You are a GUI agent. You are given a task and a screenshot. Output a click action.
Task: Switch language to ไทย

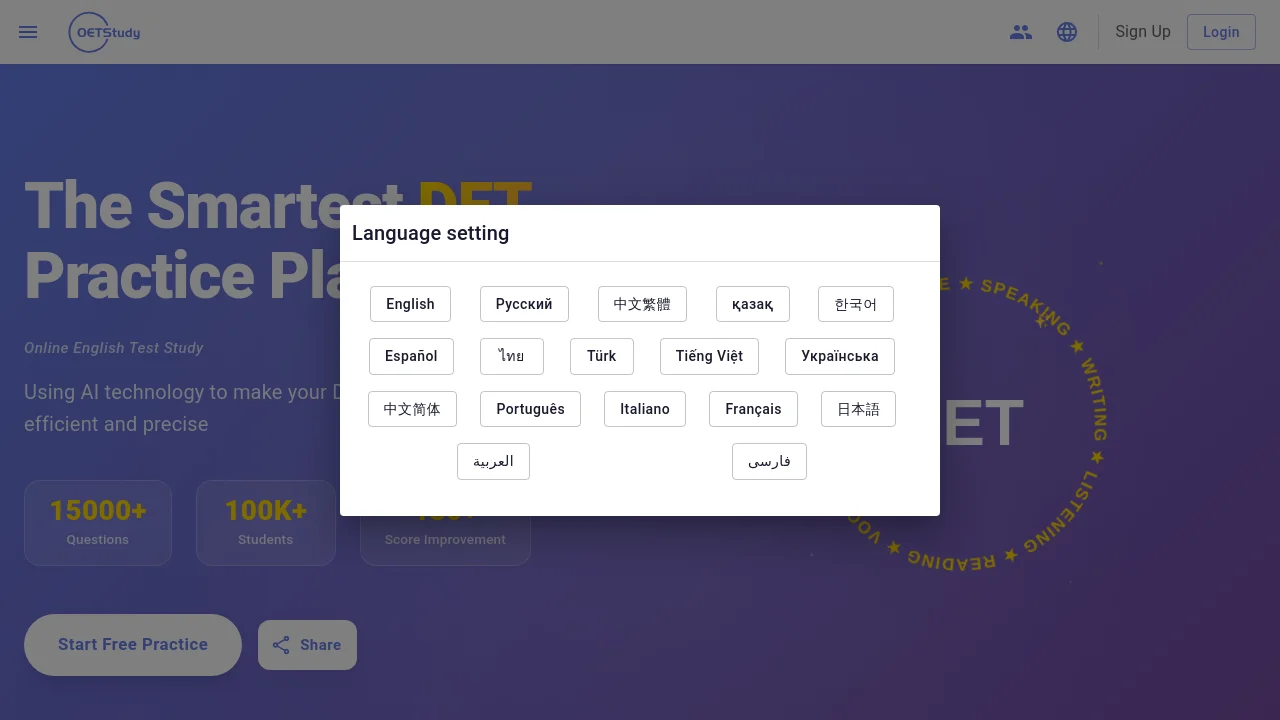(x=512, y=356)
